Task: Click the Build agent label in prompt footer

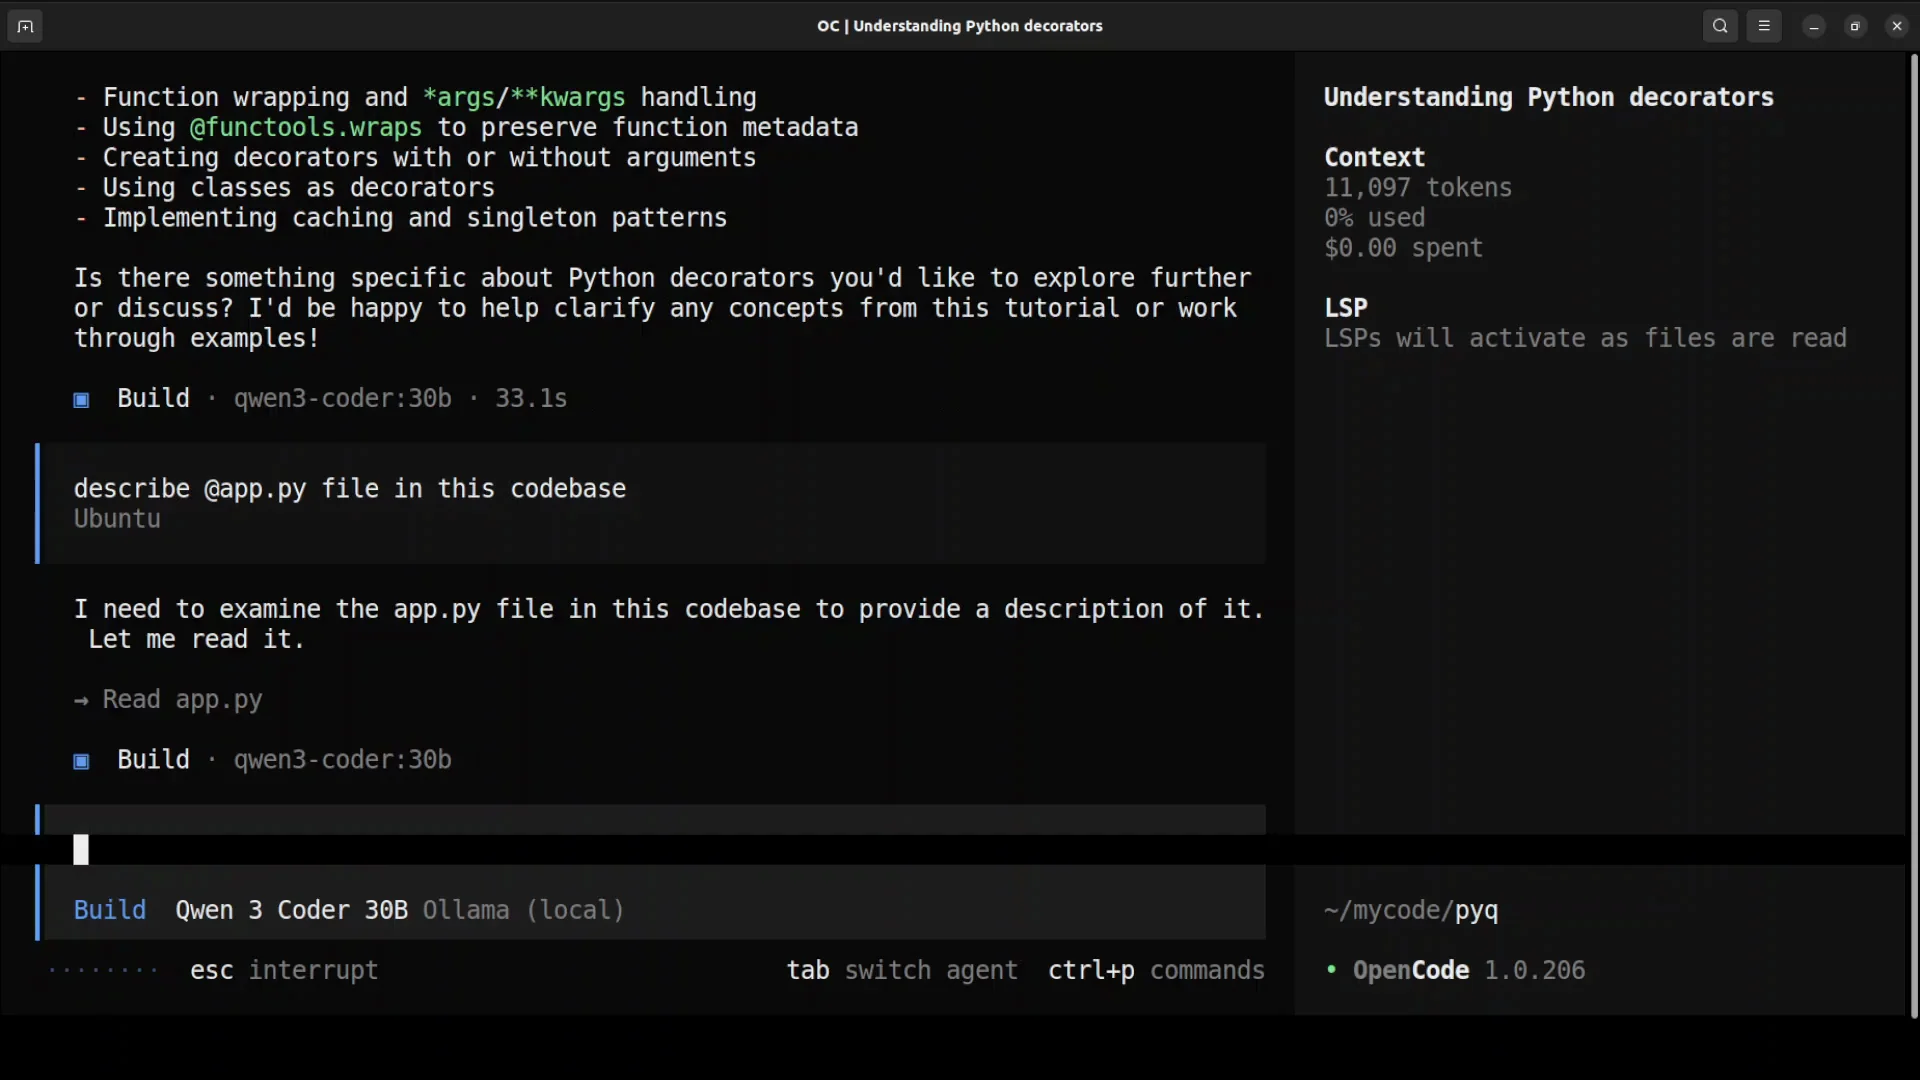Action: pyautogui.click(x=110, y=910)
